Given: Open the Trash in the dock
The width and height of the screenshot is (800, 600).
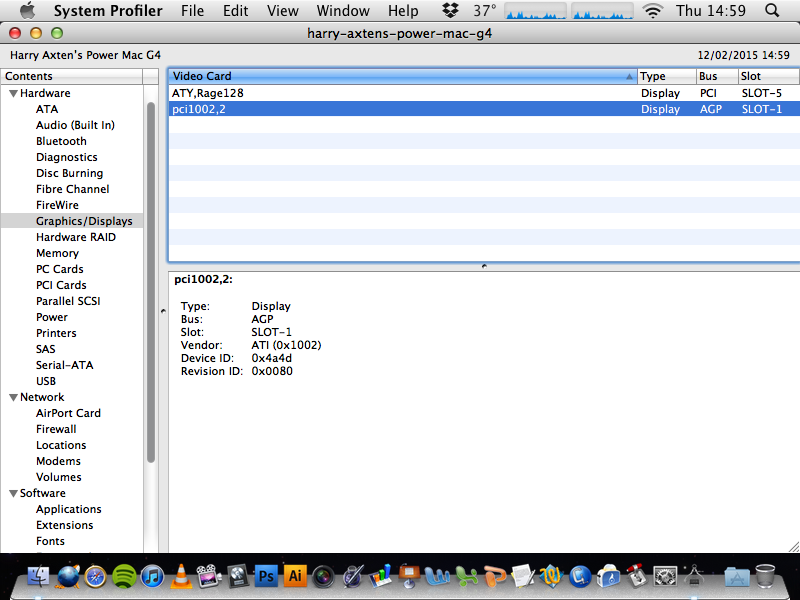Looking at the screenshot, I should [765, 577].
